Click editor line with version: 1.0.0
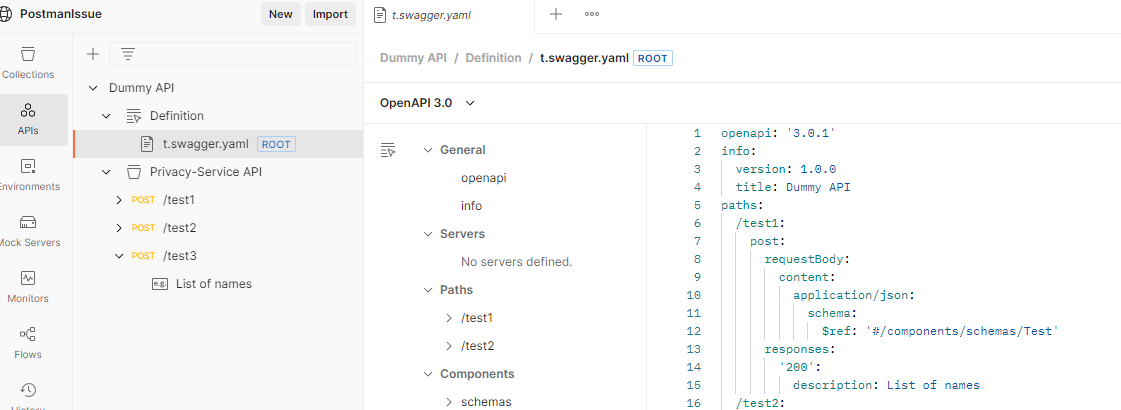Image resolution: width=1121 pixels, height=410 pixels. [786, 170]
